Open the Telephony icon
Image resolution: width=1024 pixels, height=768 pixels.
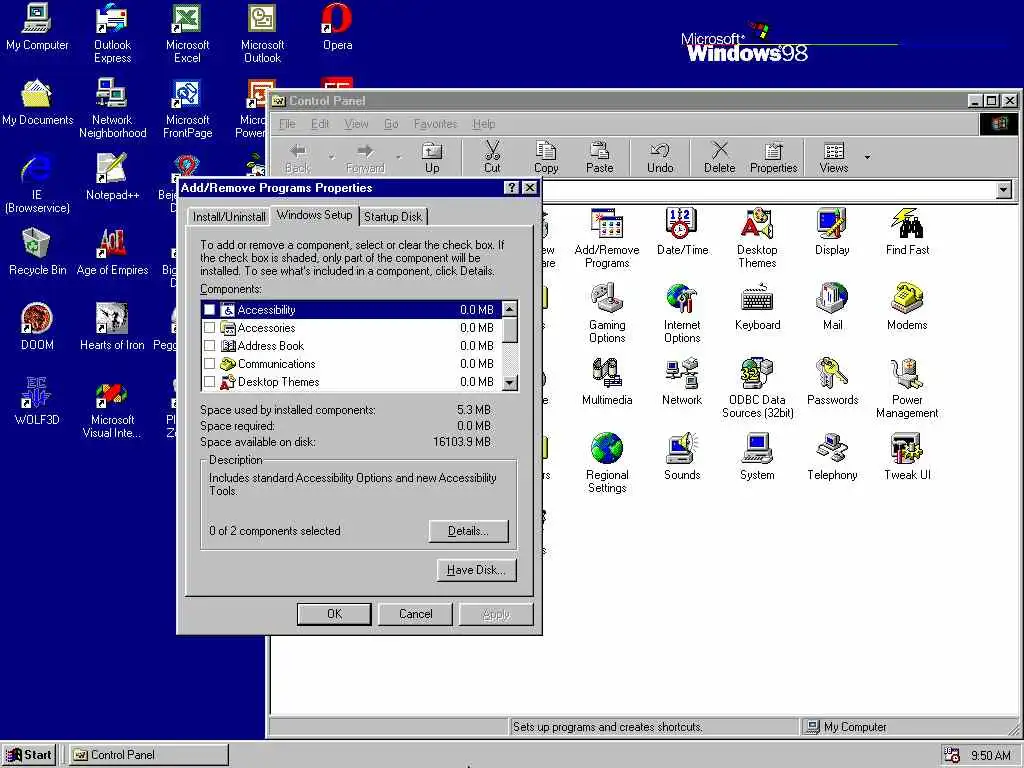[x=832, y=456]
